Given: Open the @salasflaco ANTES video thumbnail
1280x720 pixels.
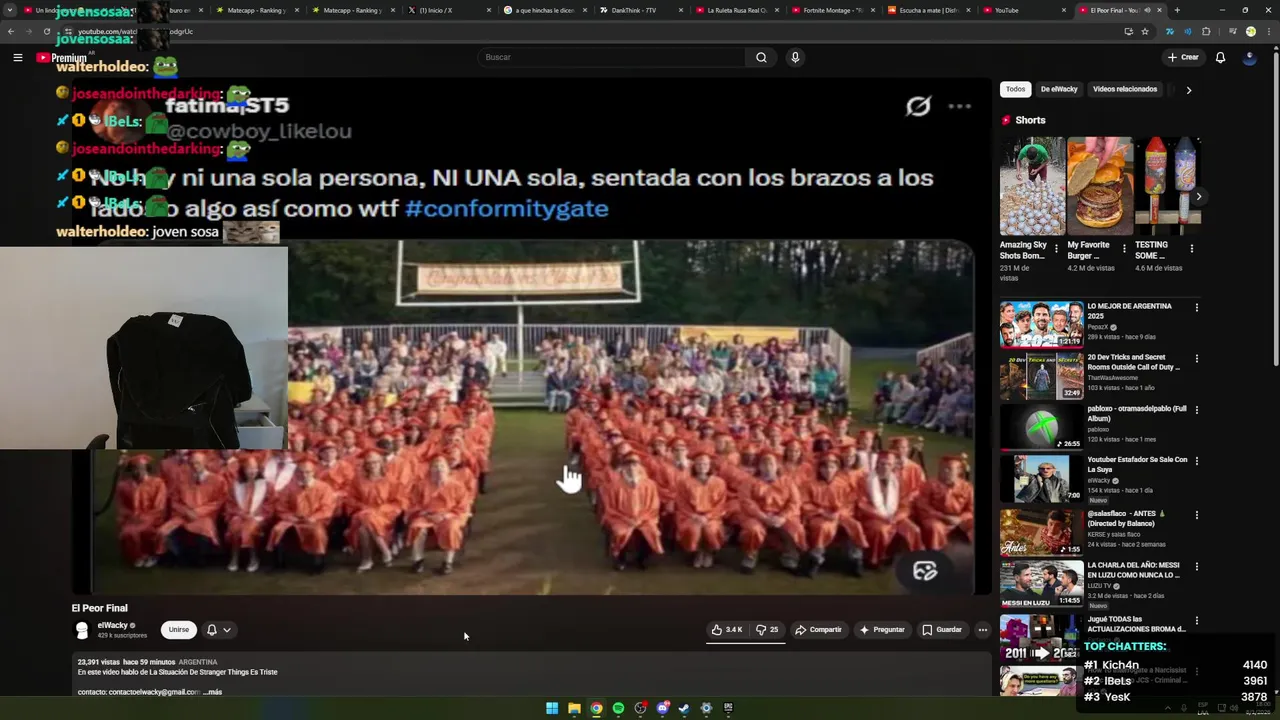Looking at the screenshot, I should pos(1041,532).
